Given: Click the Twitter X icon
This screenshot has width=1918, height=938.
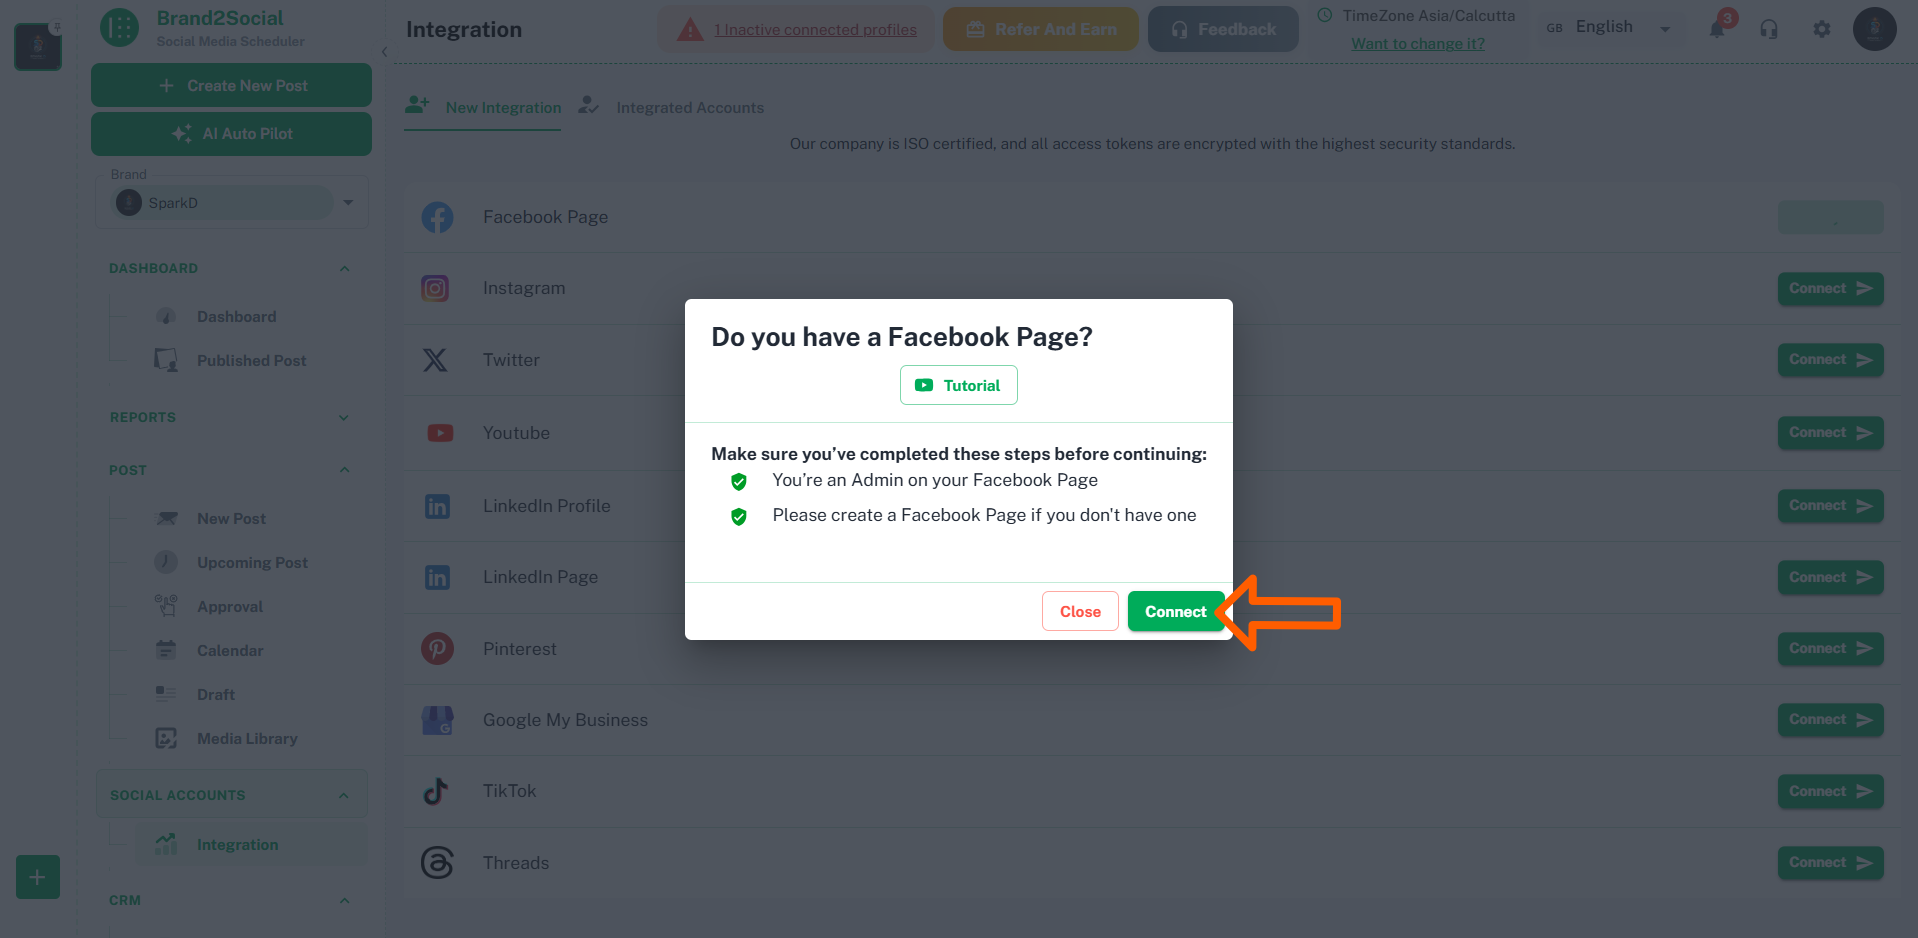Looking at the screenshot, I should (x=436, y=360).
